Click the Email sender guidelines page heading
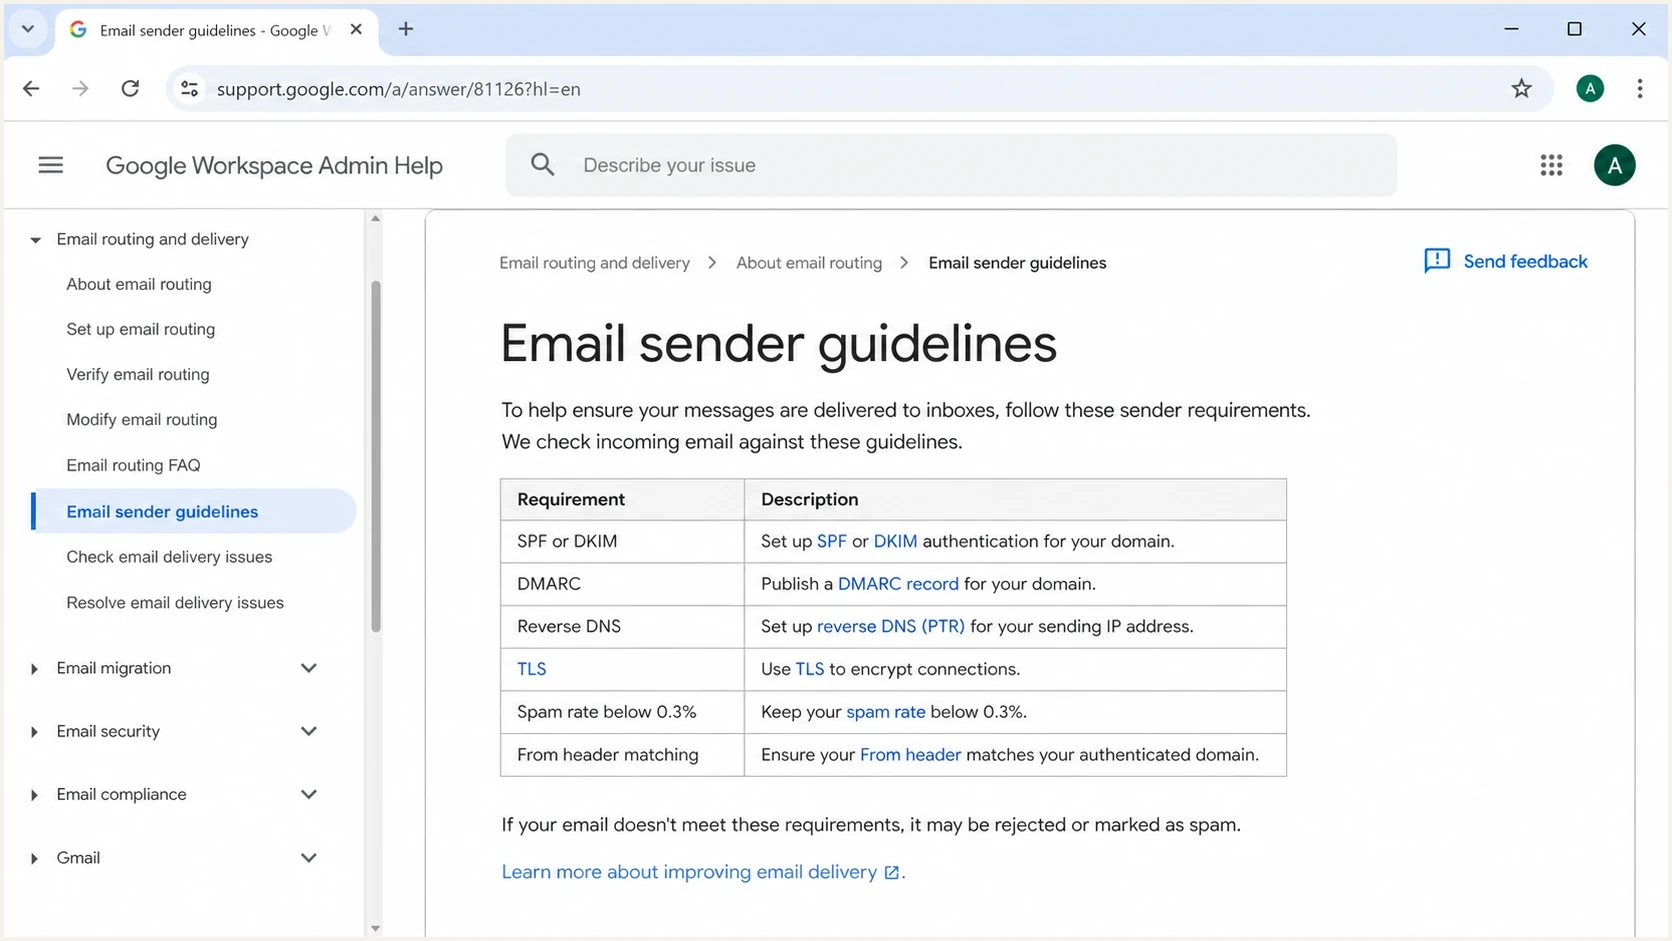This screenshot has width=1672, height=941. click(x=778, y=345)
